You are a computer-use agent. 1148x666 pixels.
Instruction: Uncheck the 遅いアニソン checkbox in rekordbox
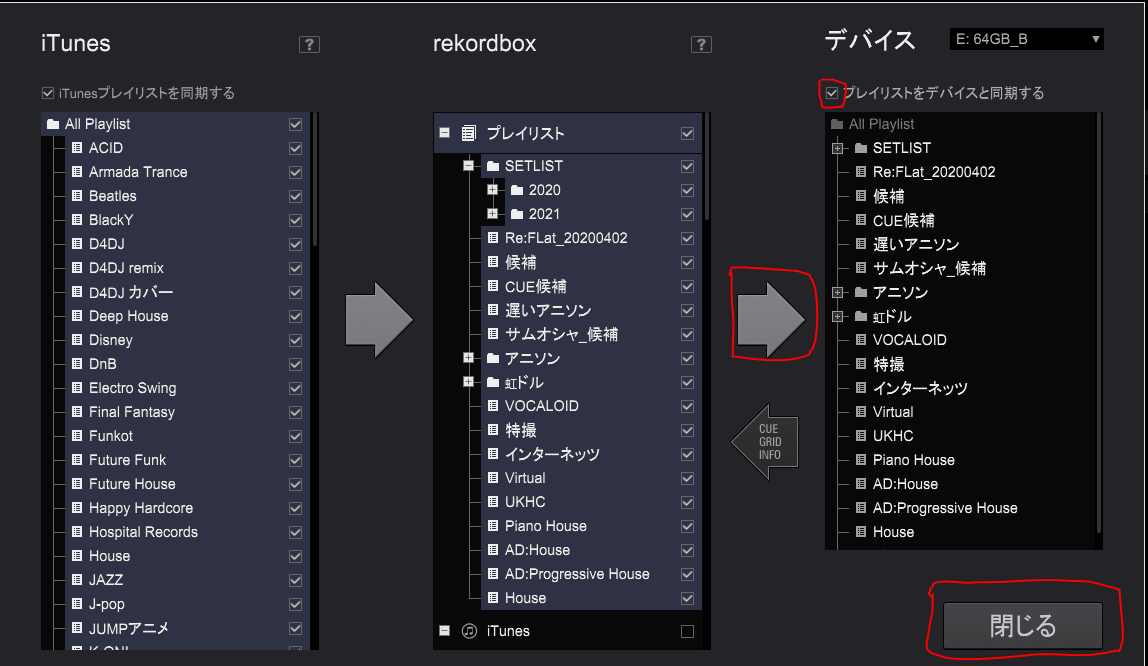pos(687,310)
